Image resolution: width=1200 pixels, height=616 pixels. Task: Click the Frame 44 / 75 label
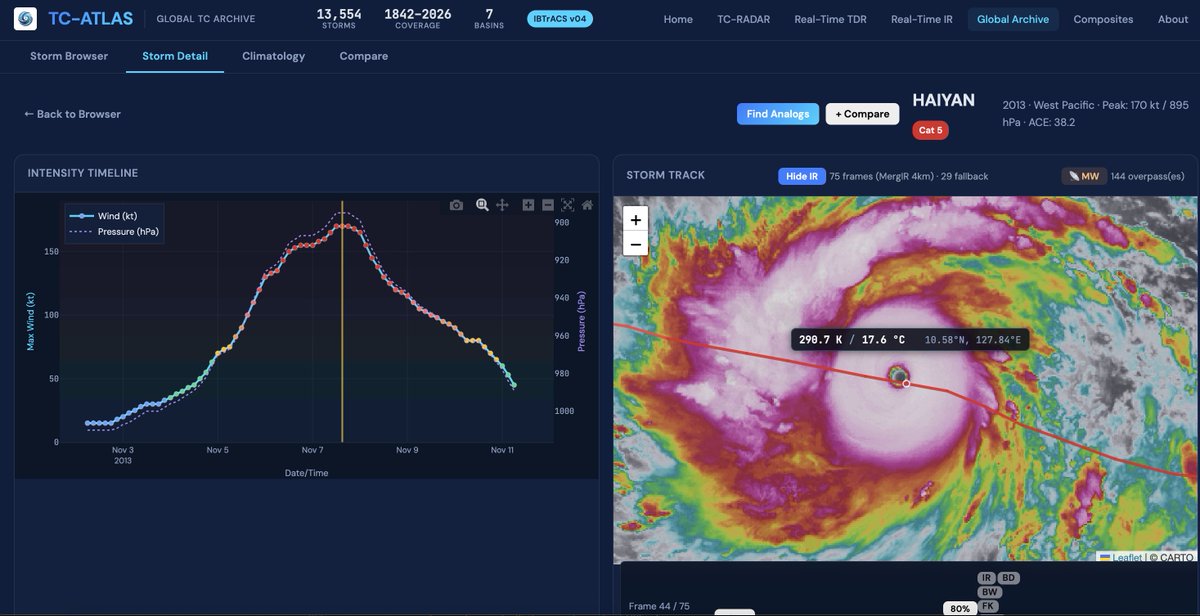[x=659, y=606]
